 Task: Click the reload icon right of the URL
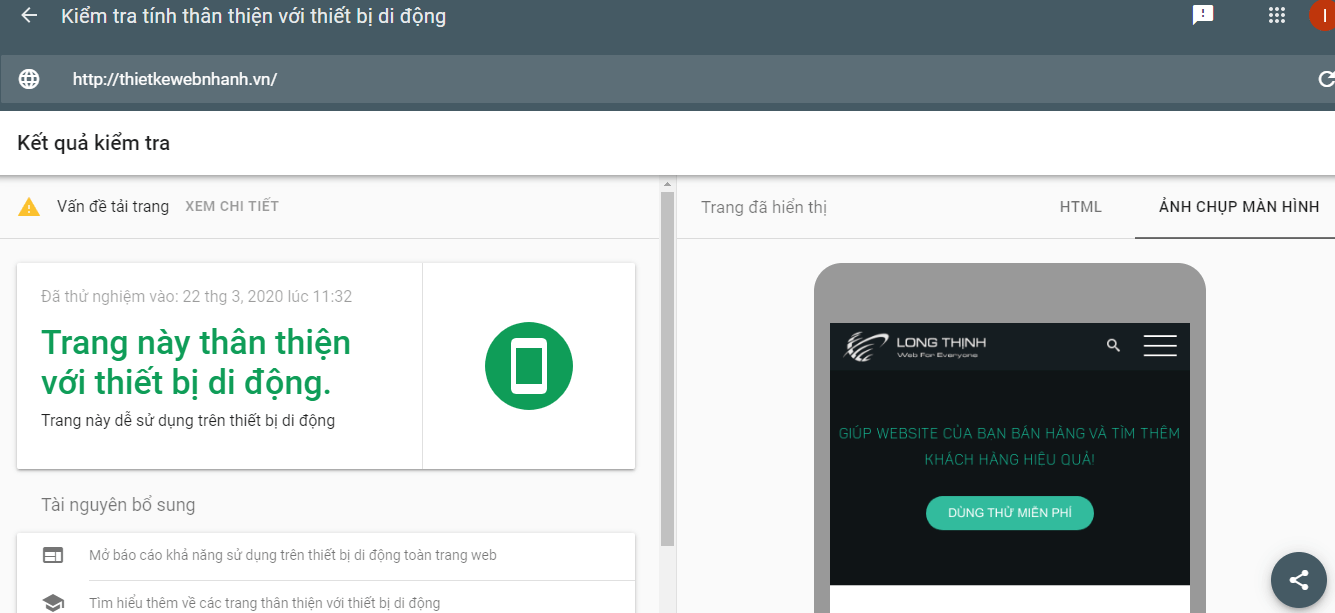pos(1327,78)
